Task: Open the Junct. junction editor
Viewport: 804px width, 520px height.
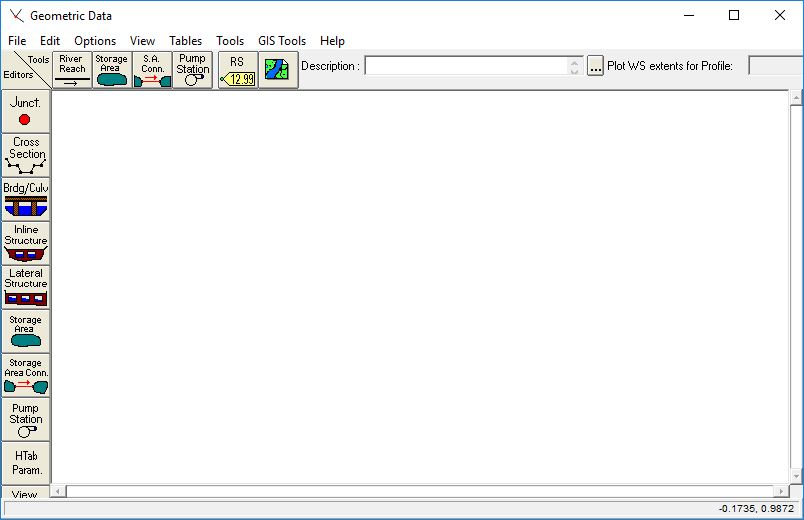Action: [x=26, y=111]
